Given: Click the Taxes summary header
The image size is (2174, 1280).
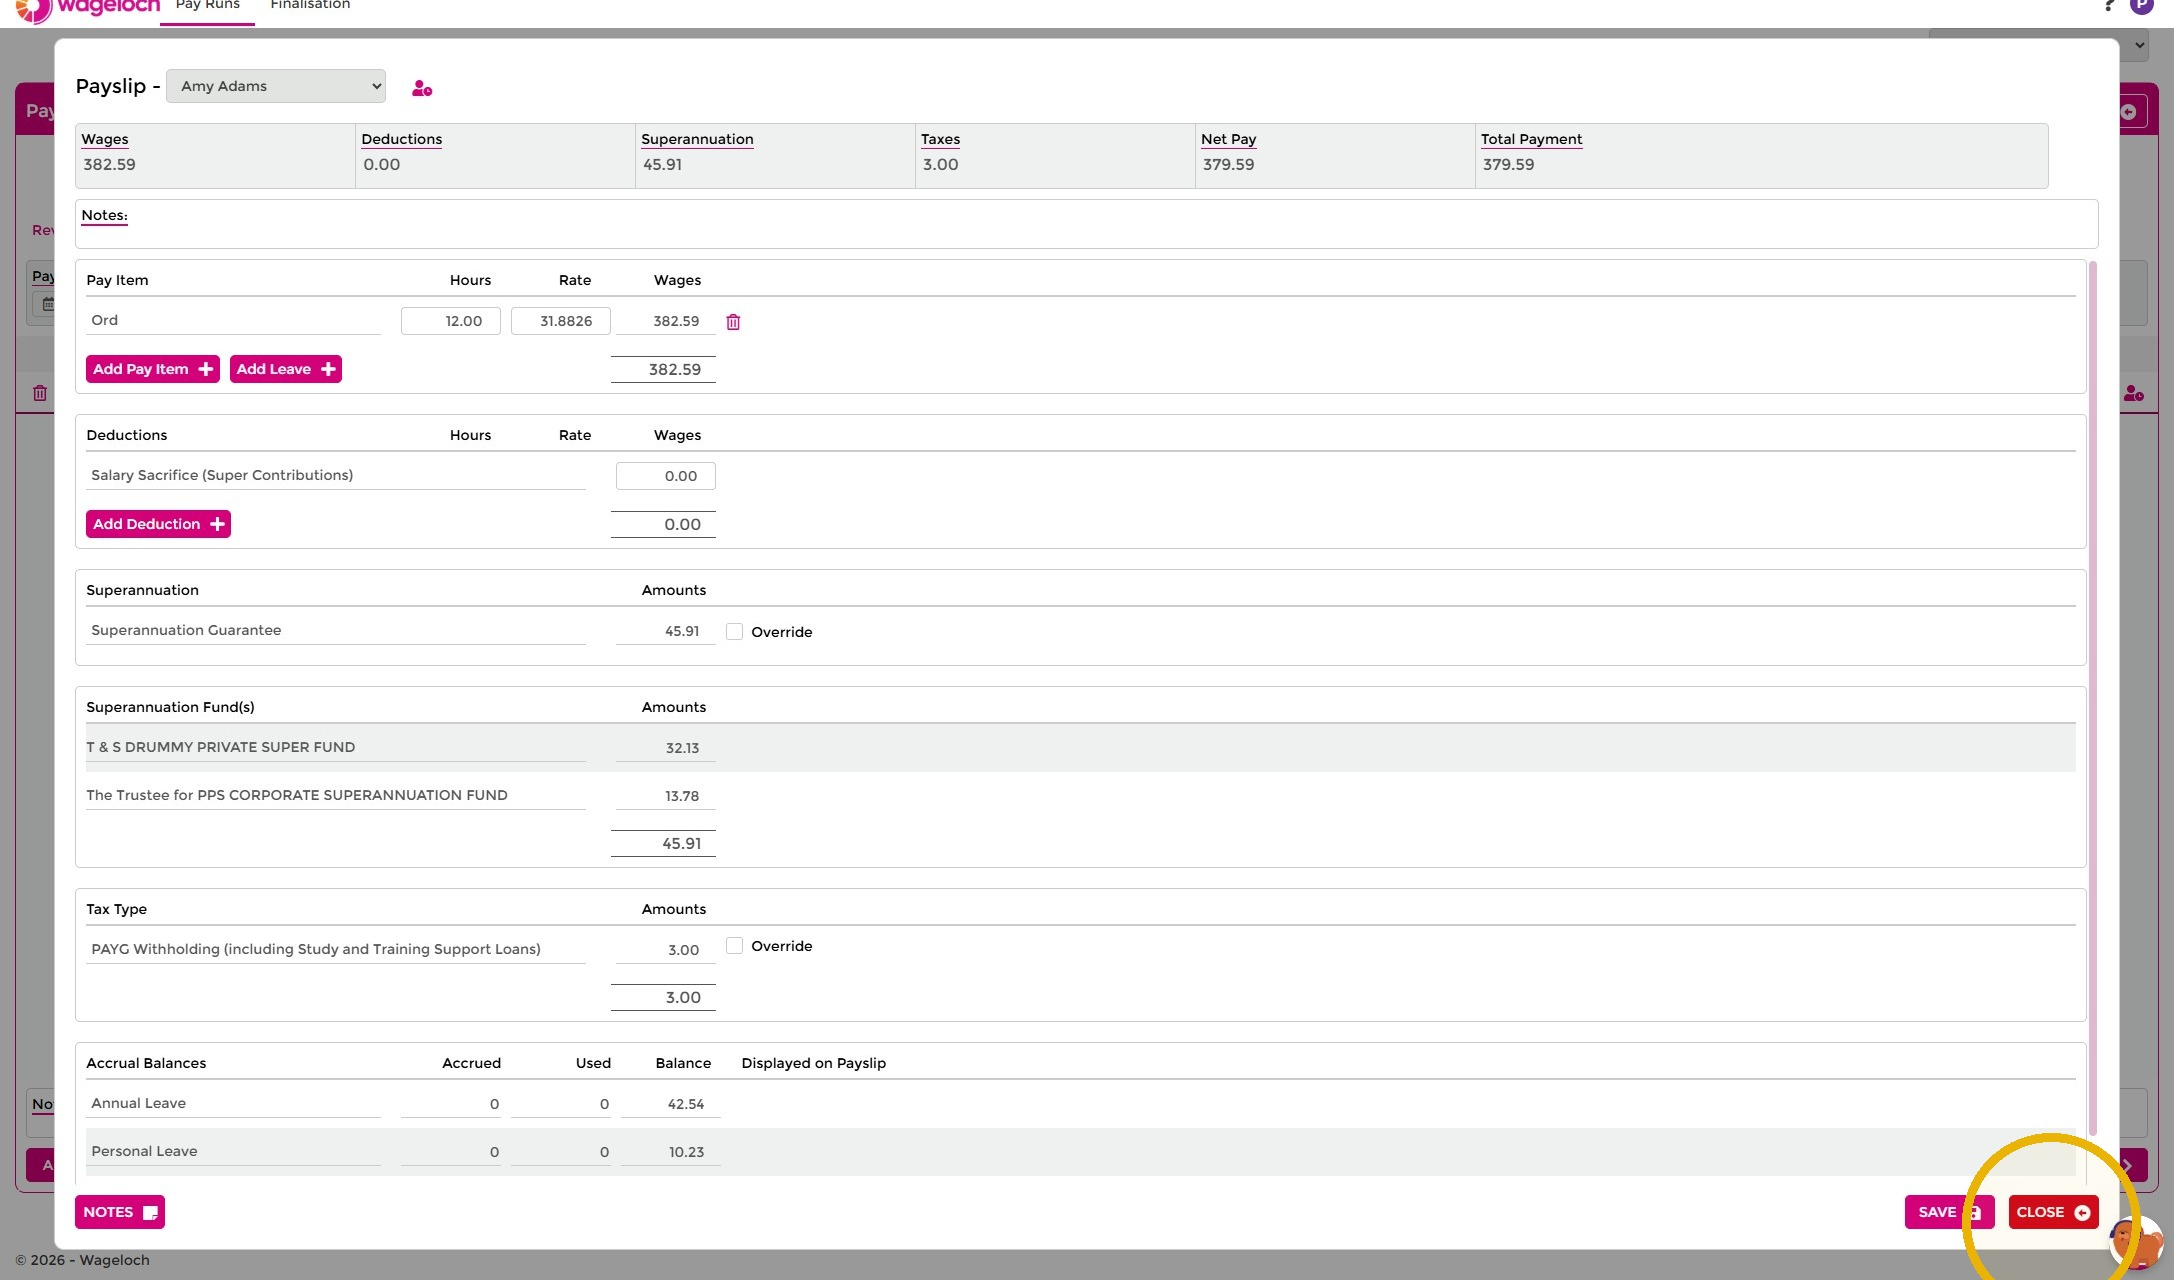Looking at the screenshot, I should [x=940, y=139].
